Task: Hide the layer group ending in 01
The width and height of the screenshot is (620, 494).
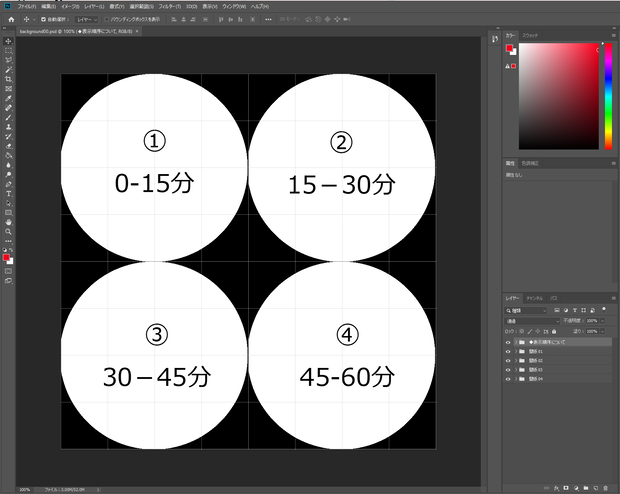Action: pyautogui.click(x=508, y=352)
